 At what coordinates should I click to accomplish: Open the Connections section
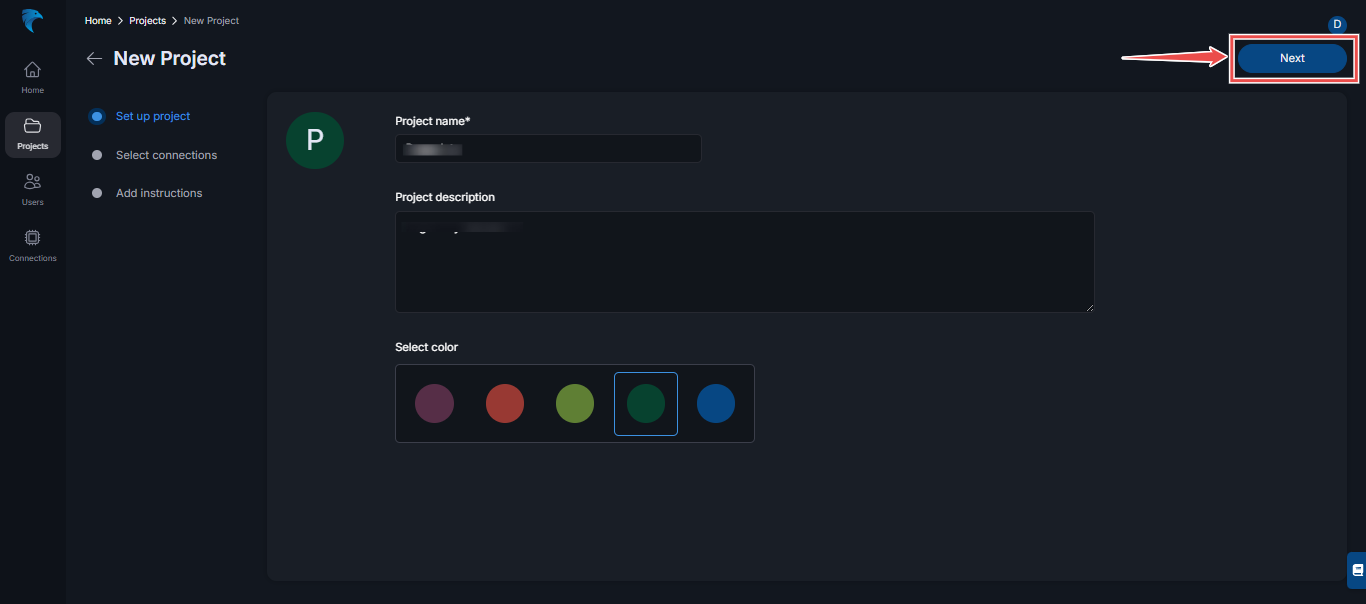(x=32, y=243)
